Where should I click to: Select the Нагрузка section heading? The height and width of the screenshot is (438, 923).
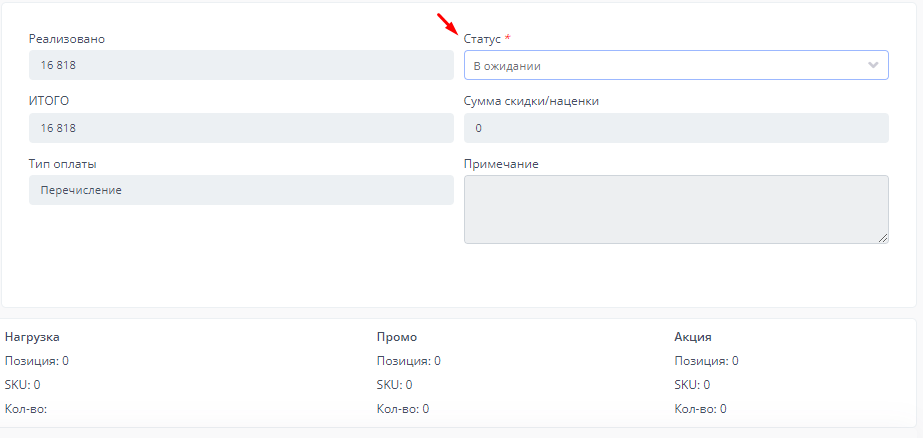(x=32, y=337)
